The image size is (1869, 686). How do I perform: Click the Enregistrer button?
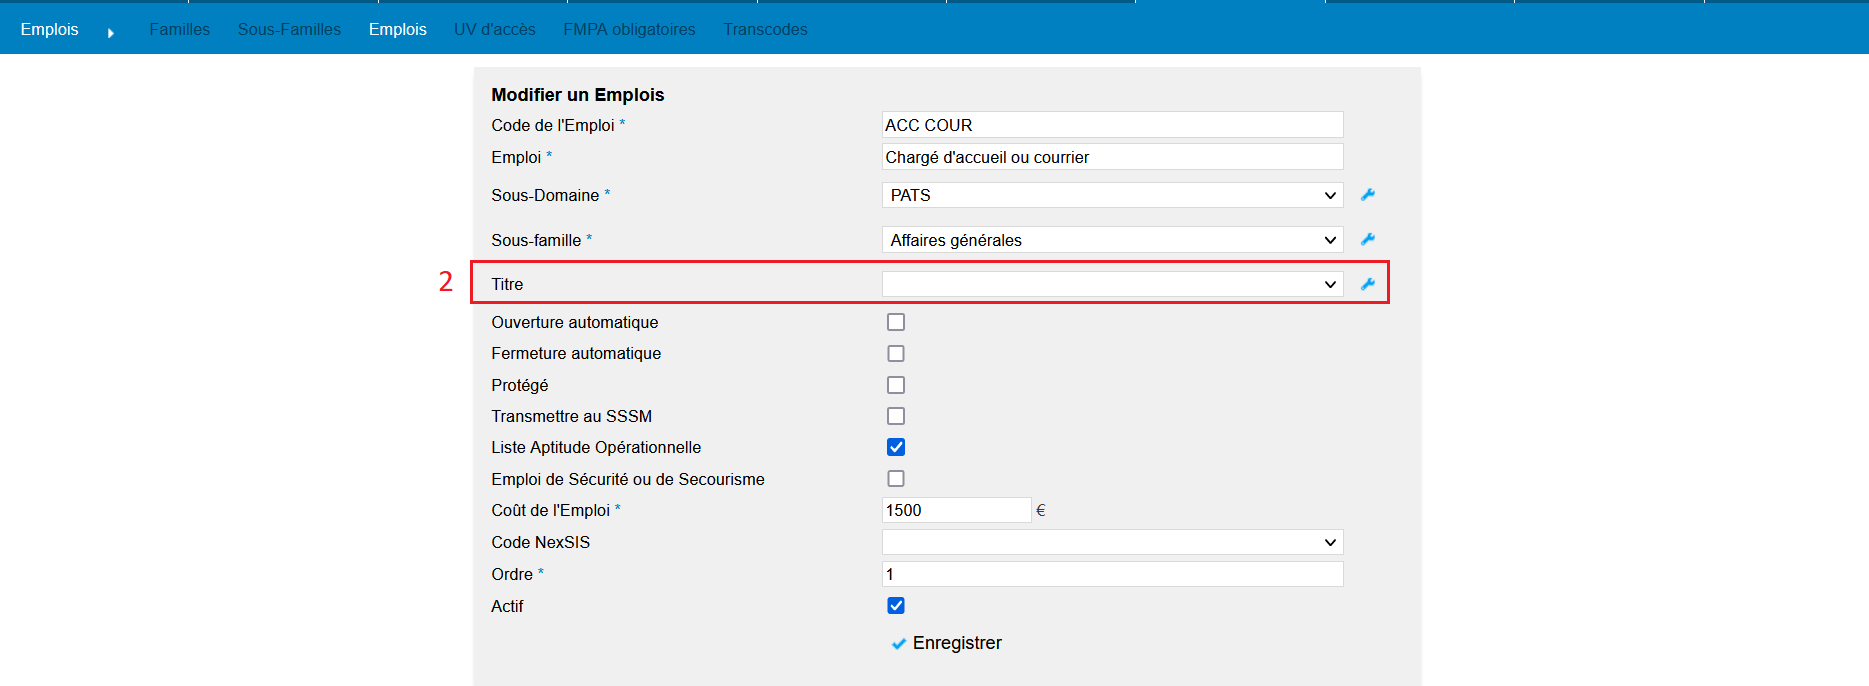tap(956, 643)
